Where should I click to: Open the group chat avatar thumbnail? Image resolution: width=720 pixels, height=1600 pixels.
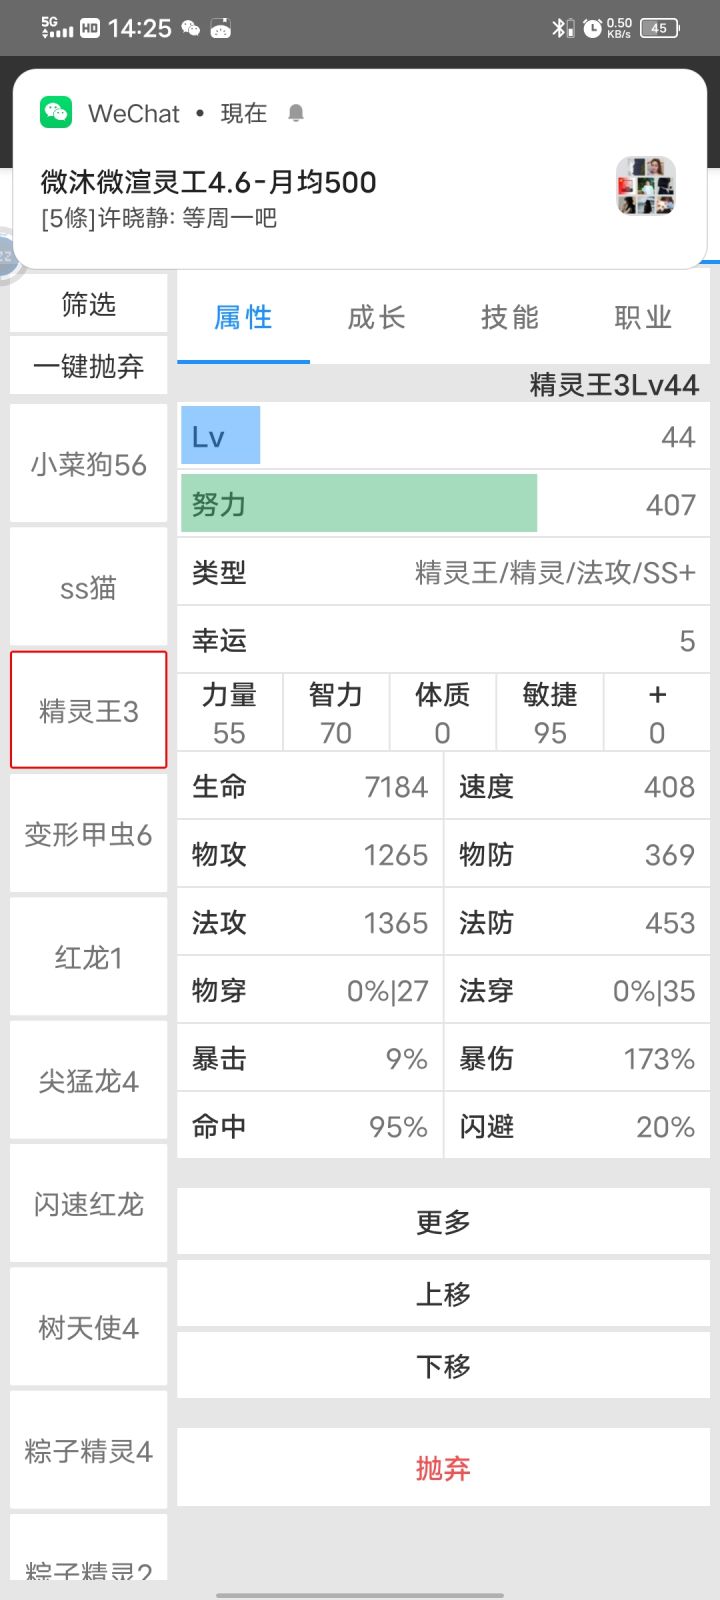(646, 187)
